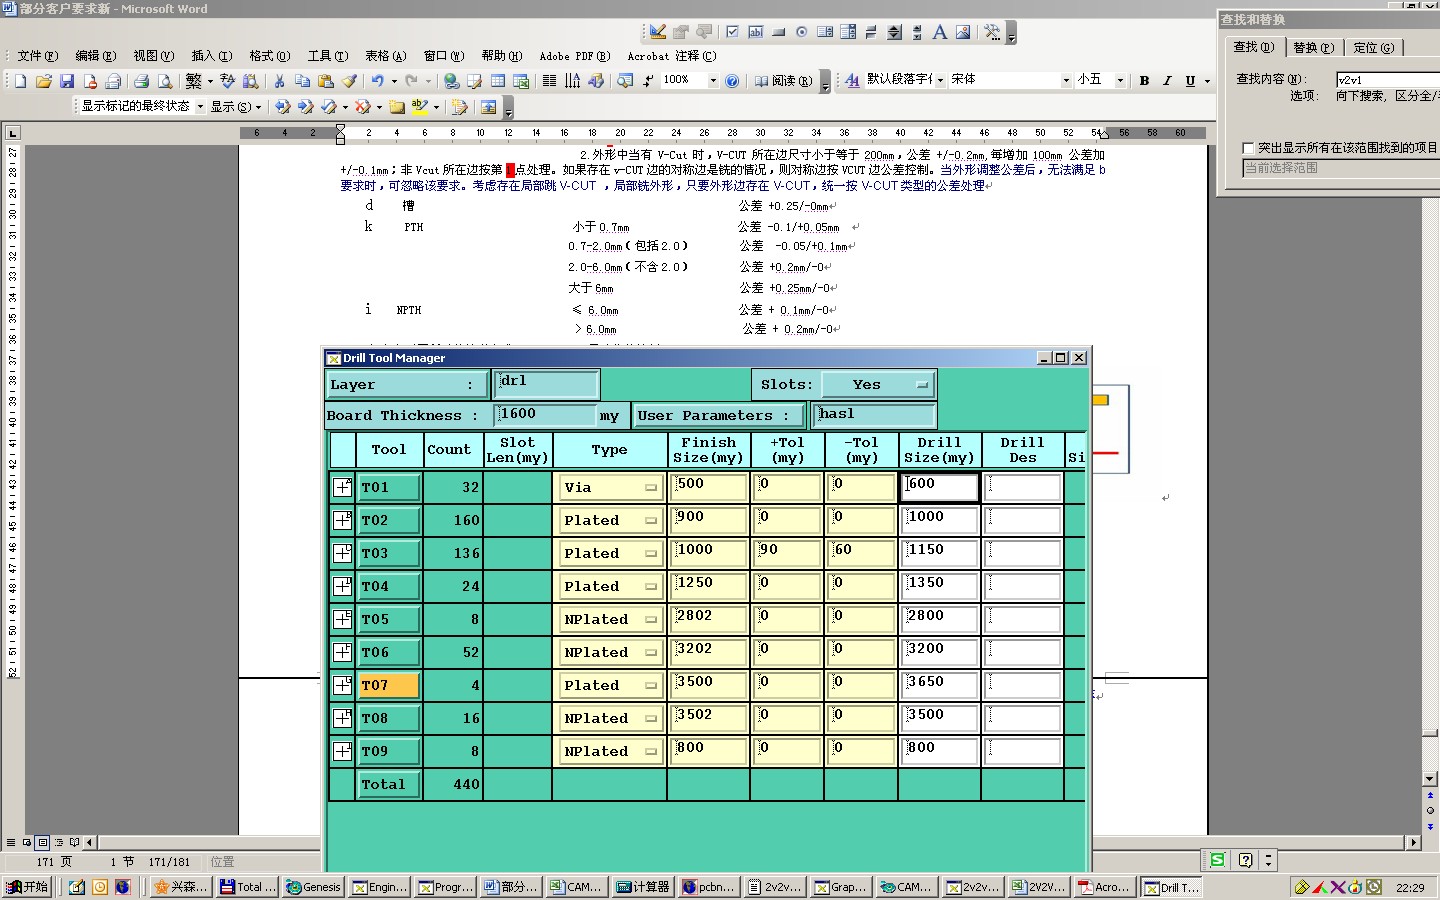Click the Insert Hyperlink globe icon
This screenshot has height=900, width=1440.
[x=452, y=81]
